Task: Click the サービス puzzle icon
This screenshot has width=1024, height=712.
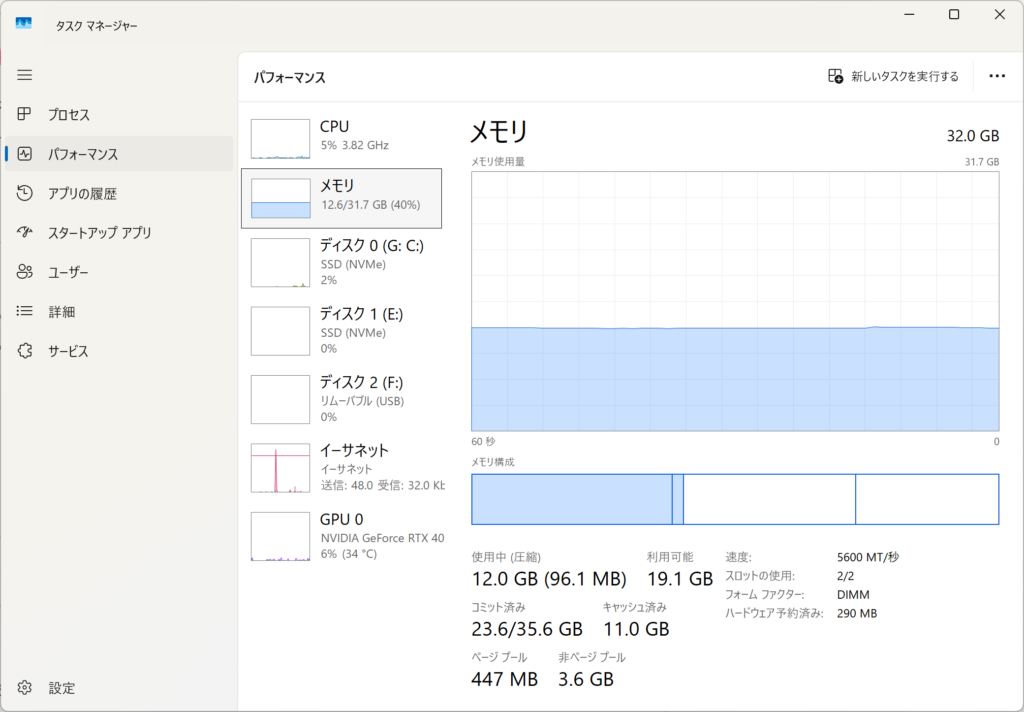Action: coord(25,351)
